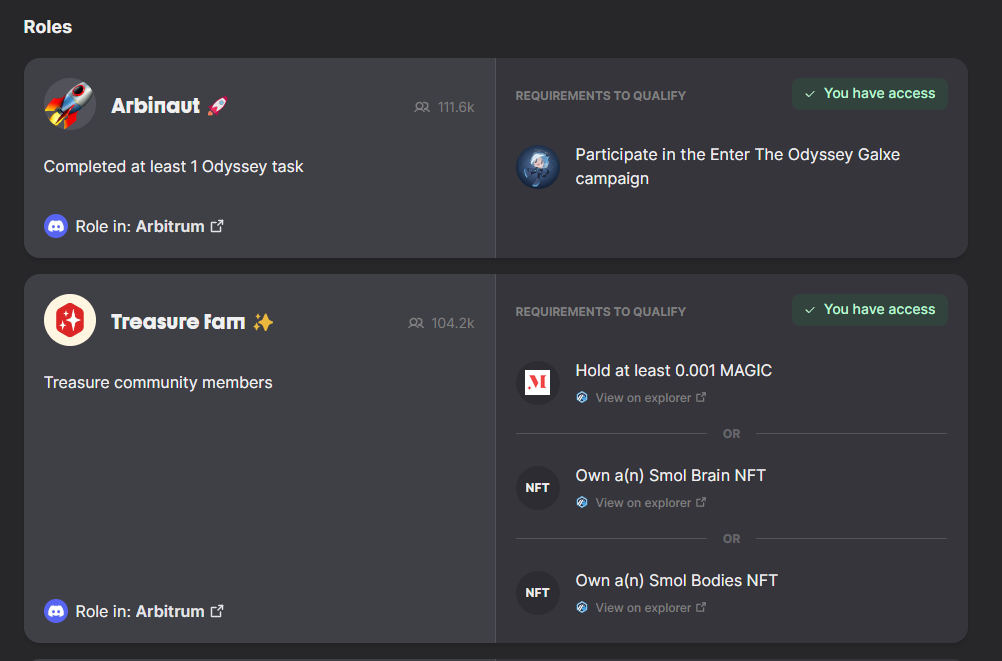Click Arbinaut member count 111.6k
The width and height of the screenshot is (1002, 661).
point(444,107)
